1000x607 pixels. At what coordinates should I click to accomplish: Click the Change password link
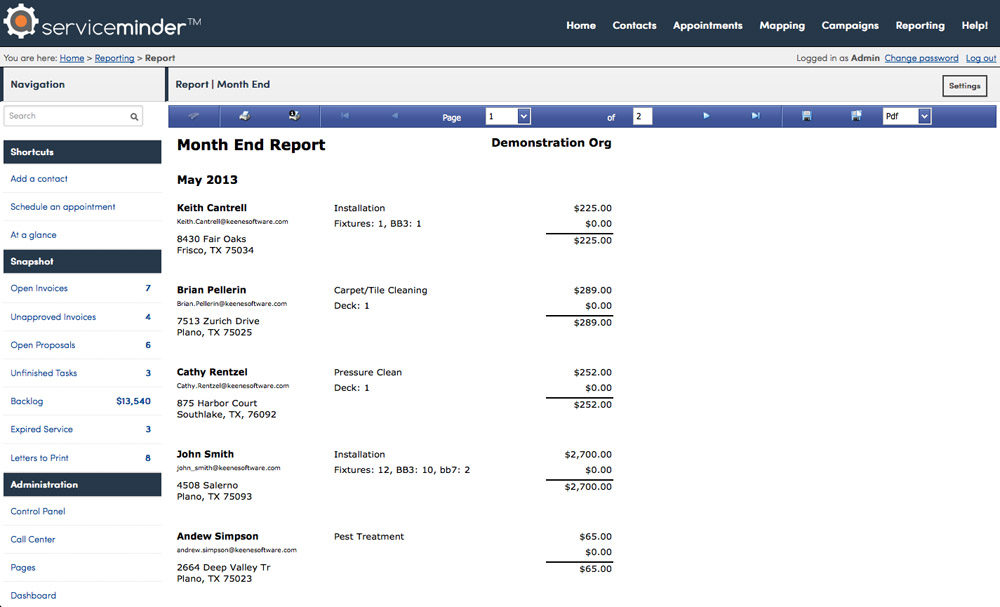pos(921,58)
